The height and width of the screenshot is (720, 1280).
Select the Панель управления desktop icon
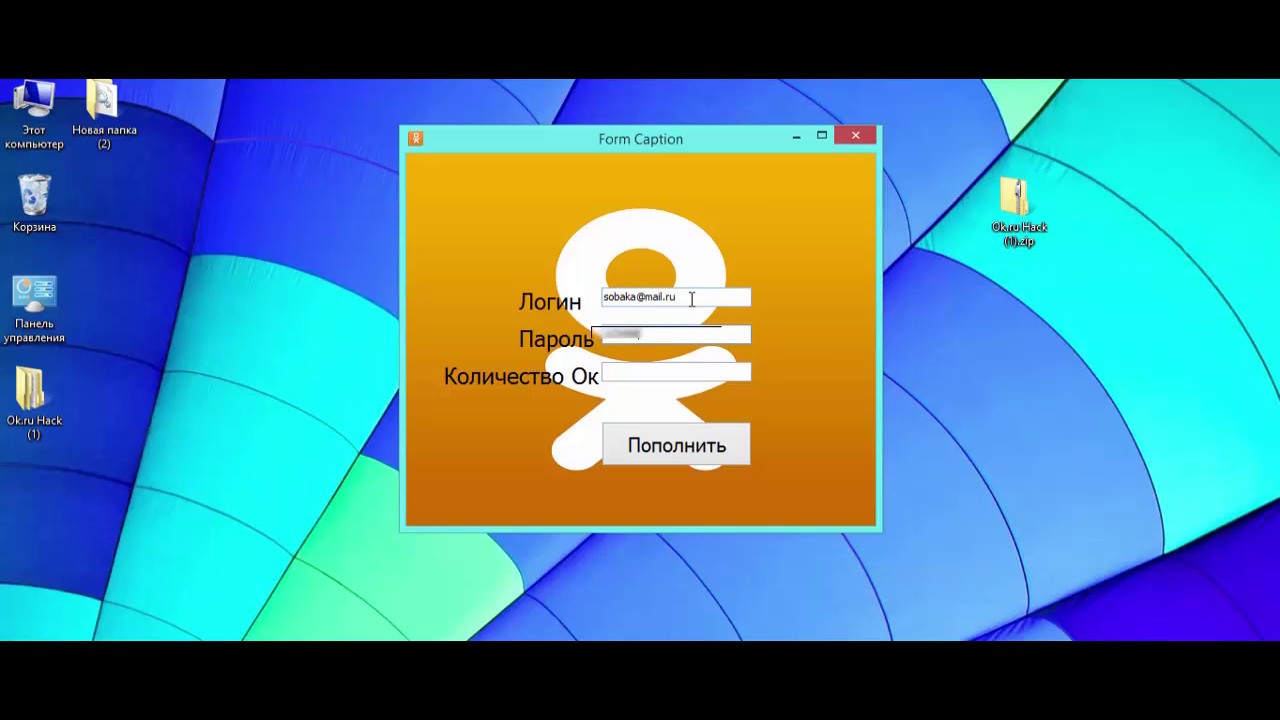tap(34, 310)
